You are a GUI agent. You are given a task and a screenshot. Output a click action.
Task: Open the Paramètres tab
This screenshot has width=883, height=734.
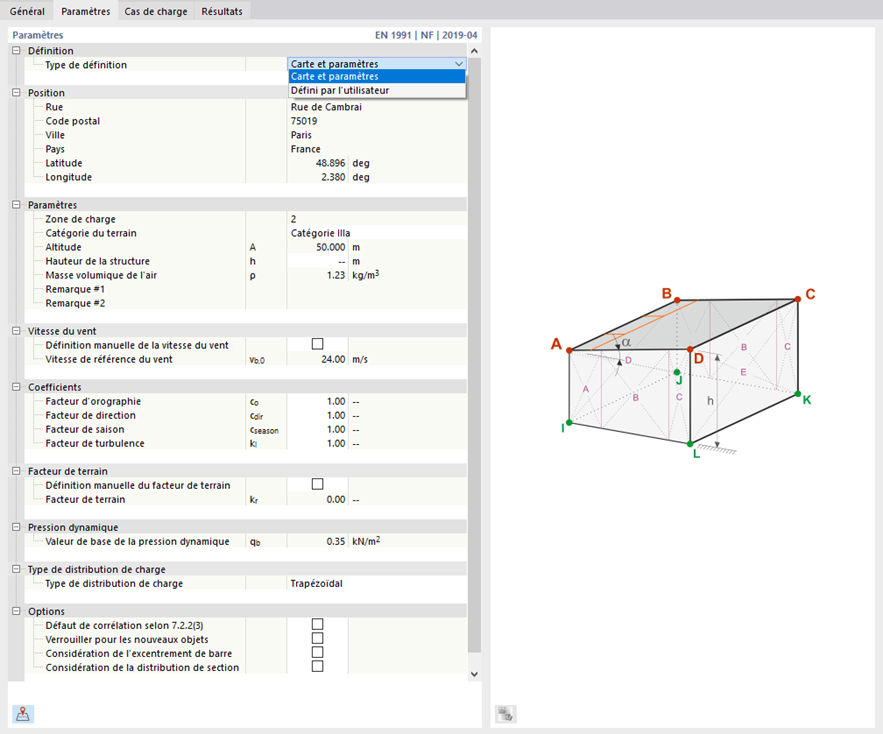coord(86,11)
